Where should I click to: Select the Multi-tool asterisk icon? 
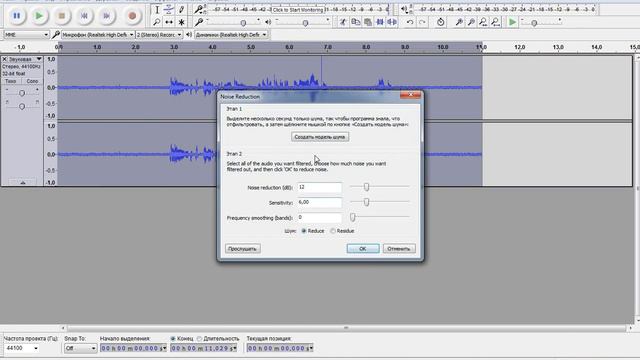tap(181, 22)
